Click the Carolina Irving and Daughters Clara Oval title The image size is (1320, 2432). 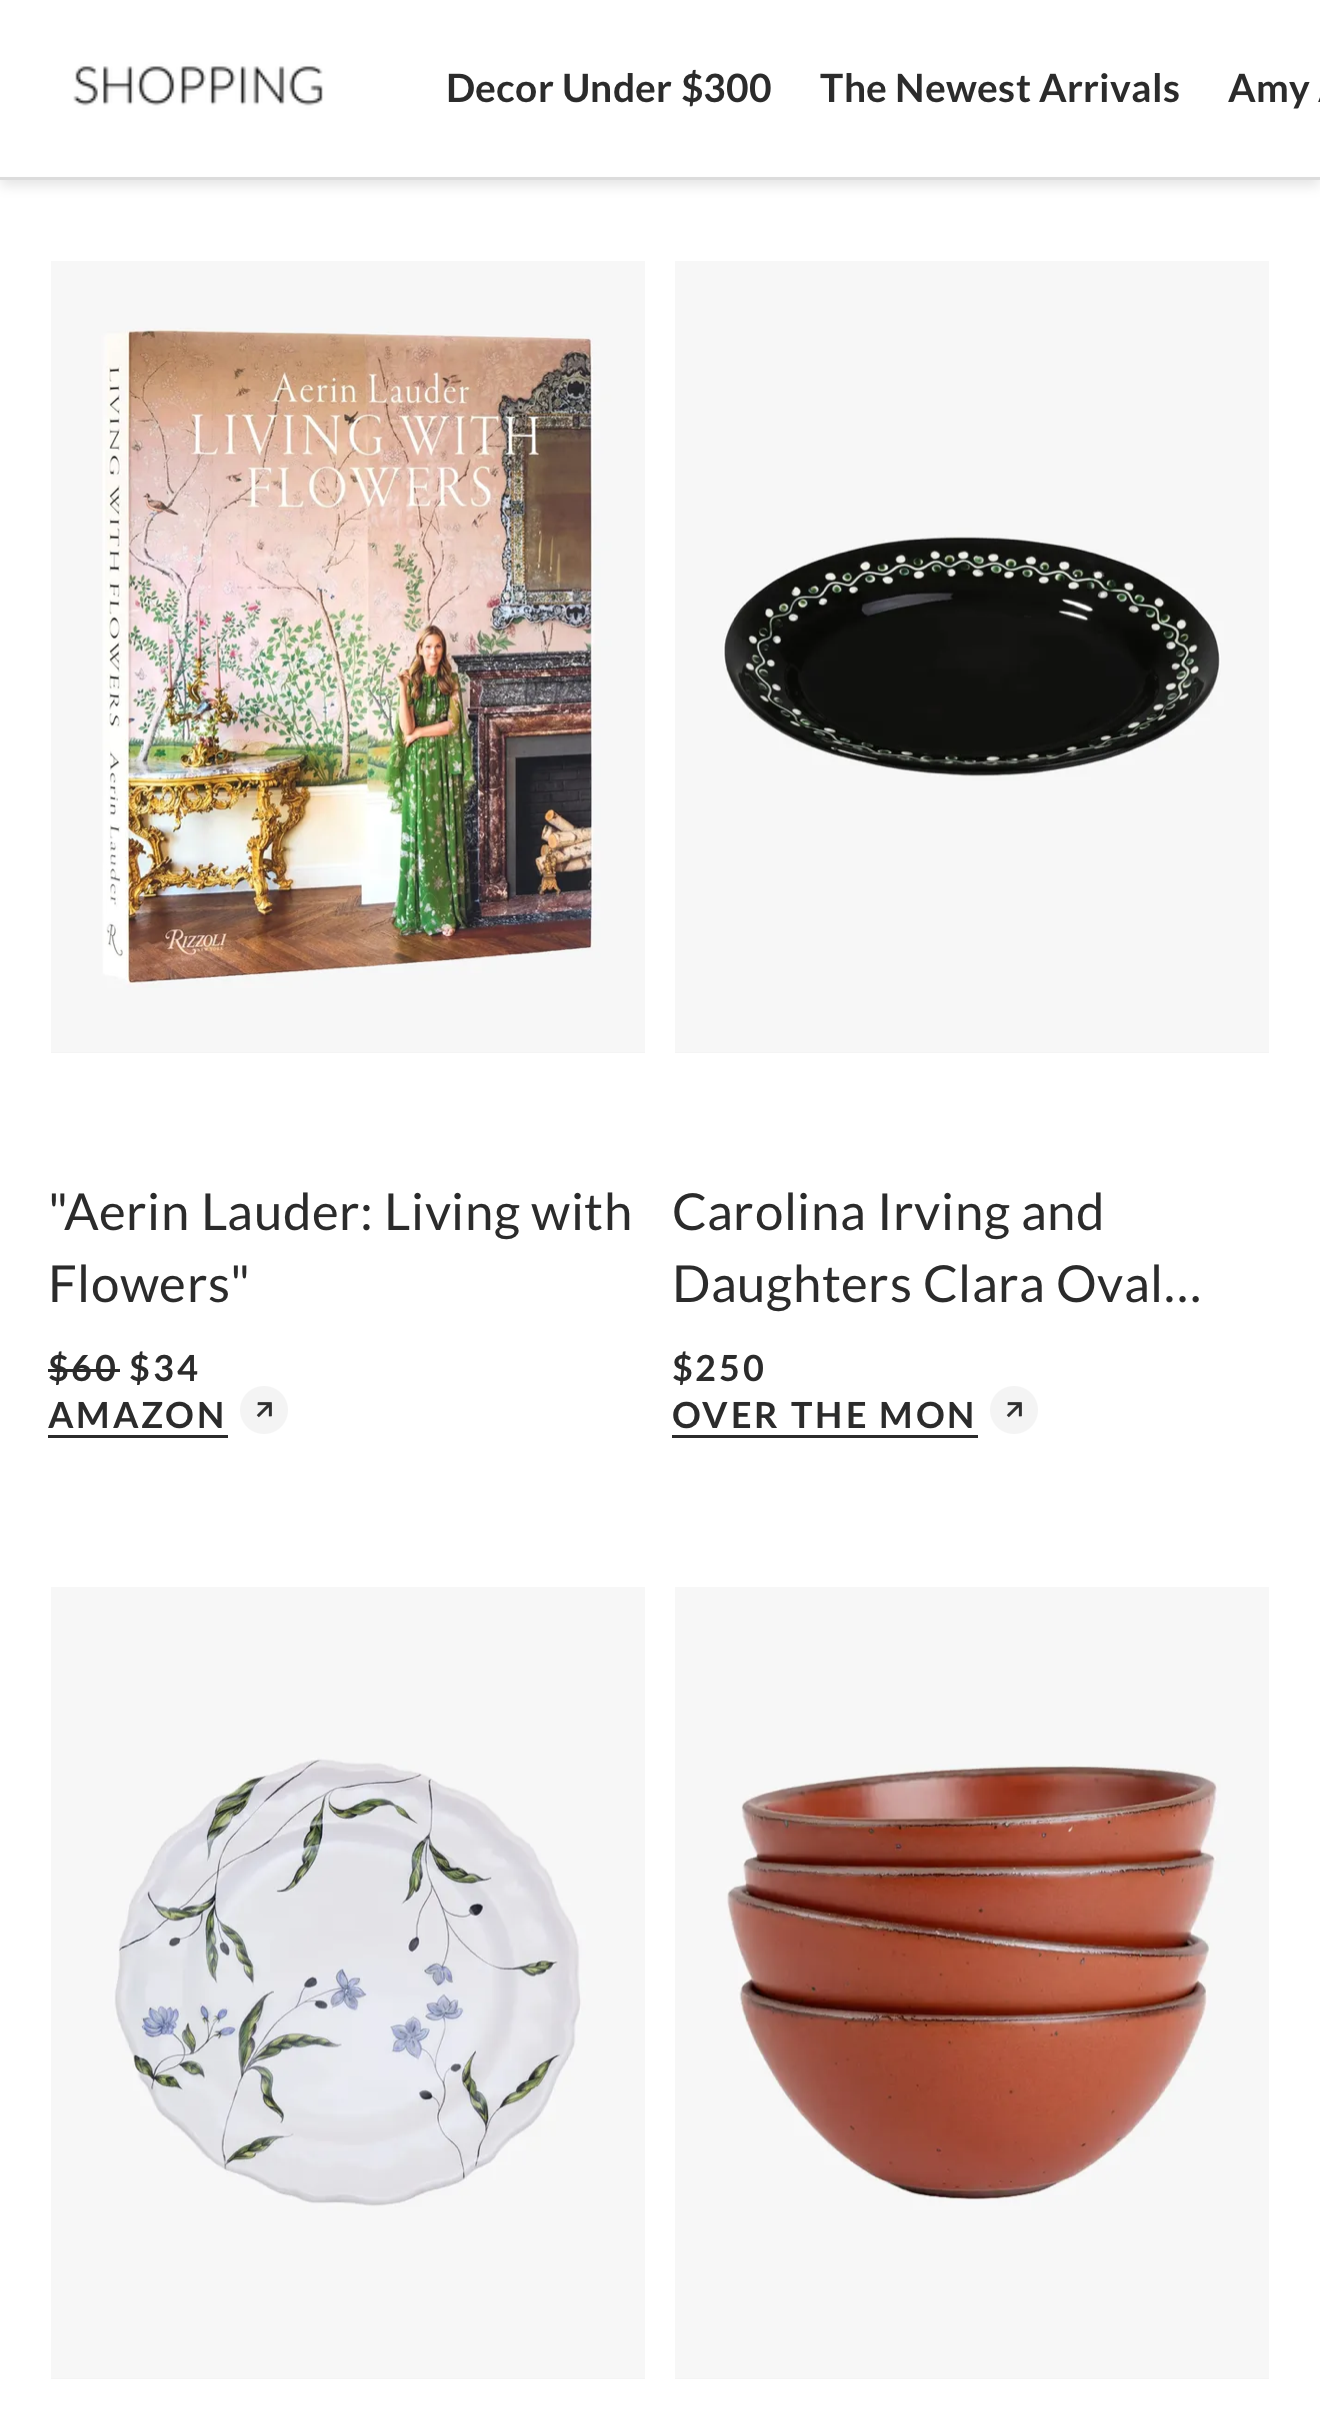point(937,1248)
